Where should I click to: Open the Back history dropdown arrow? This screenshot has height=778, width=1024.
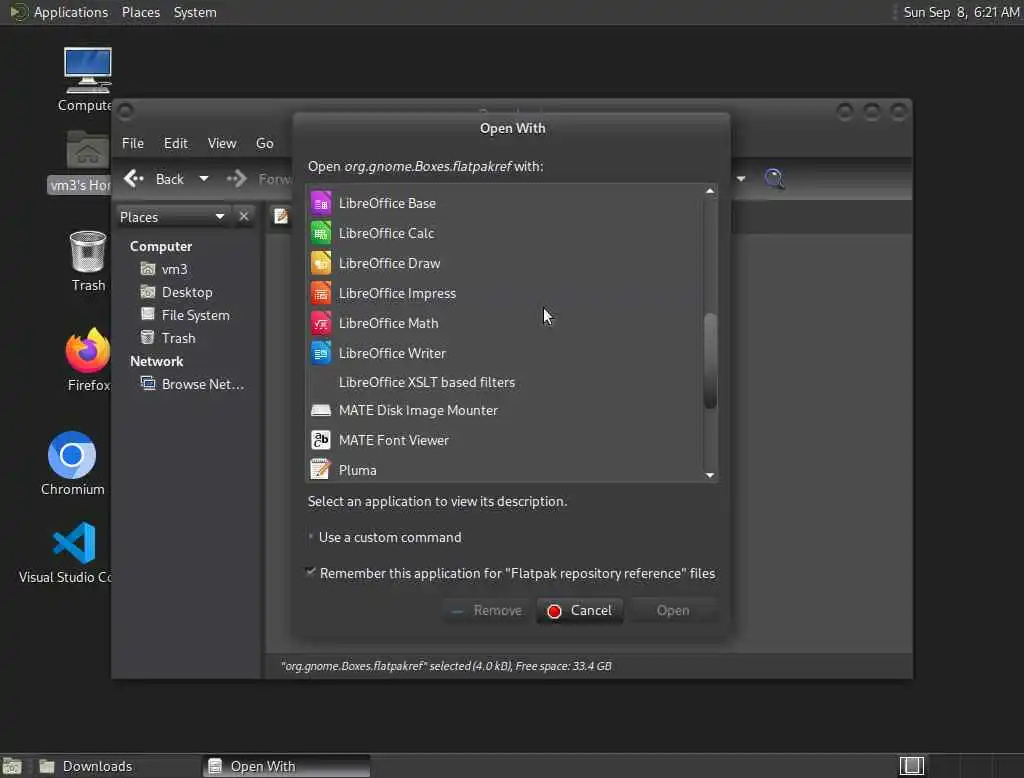[204, 178]
